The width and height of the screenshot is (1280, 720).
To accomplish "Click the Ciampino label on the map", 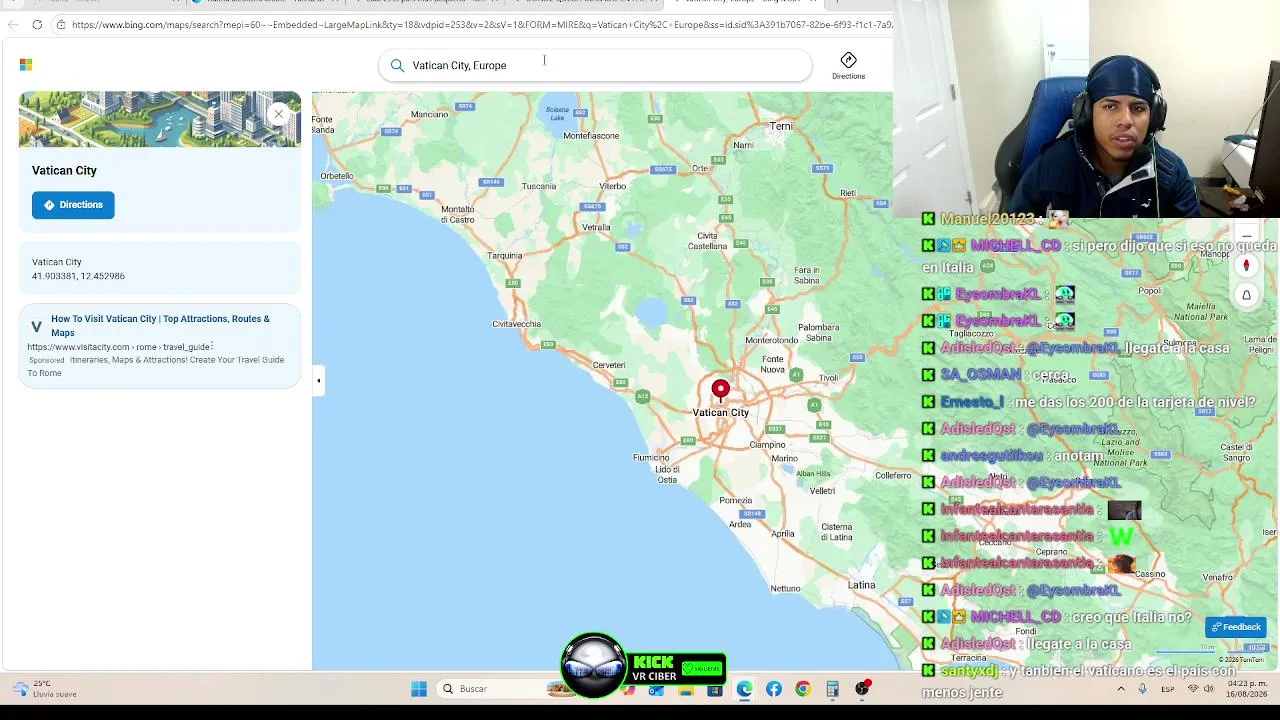I will coord(767,445).
